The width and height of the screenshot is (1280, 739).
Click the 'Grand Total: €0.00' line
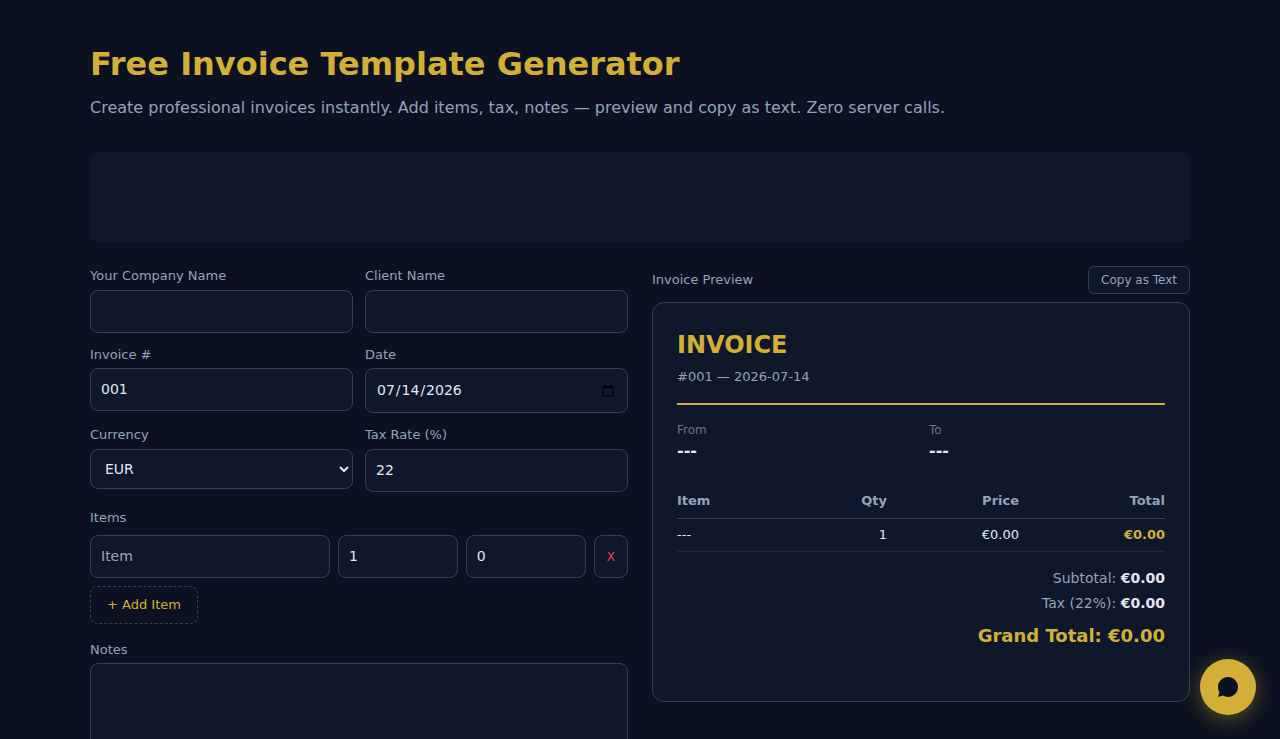[x=1071, y=636]
